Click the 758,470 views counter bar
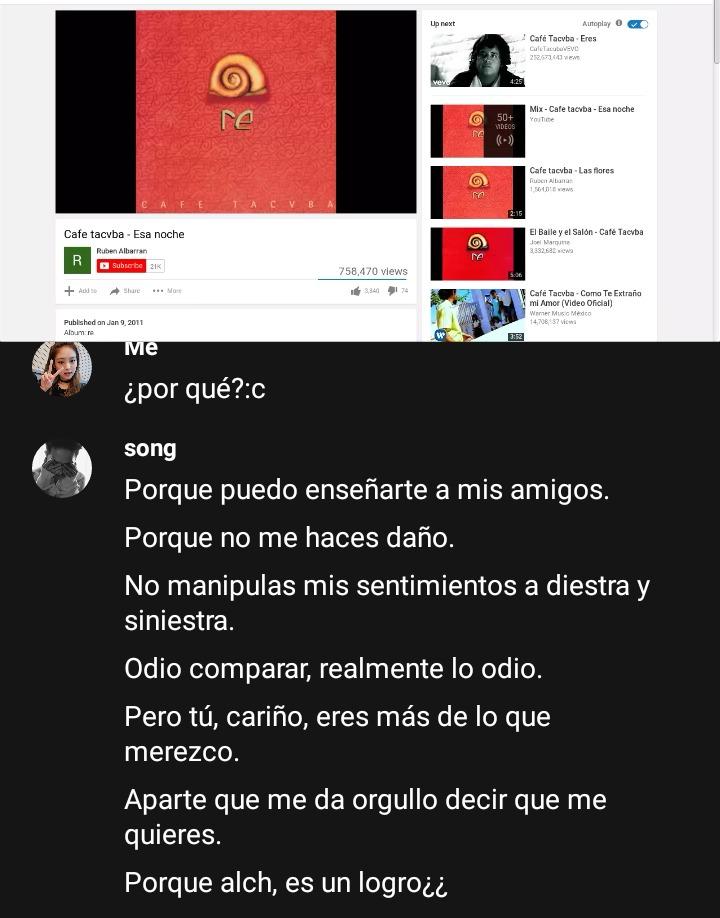720x918 pixels. 363,279
